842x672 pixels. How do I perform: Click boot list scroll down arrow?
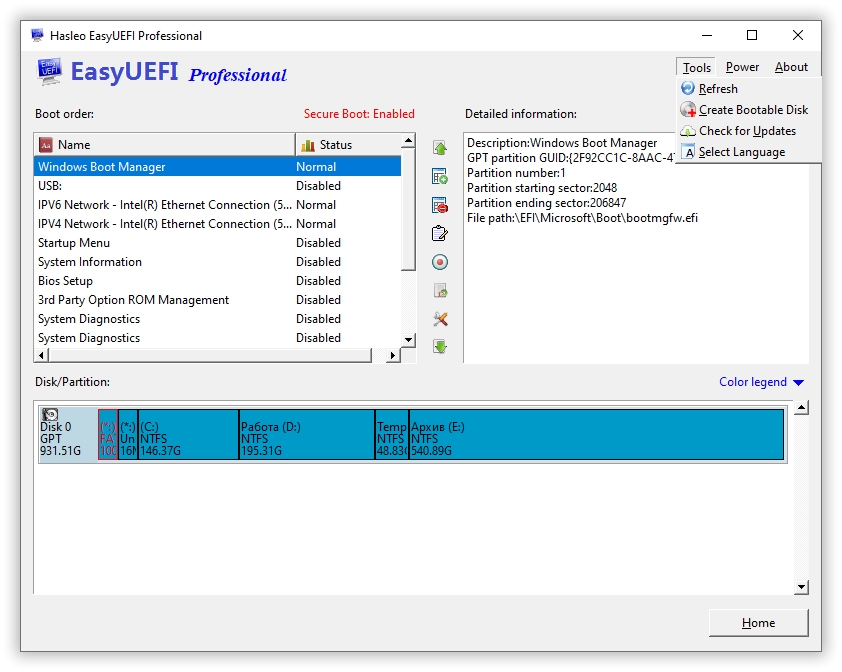(408, 339)
